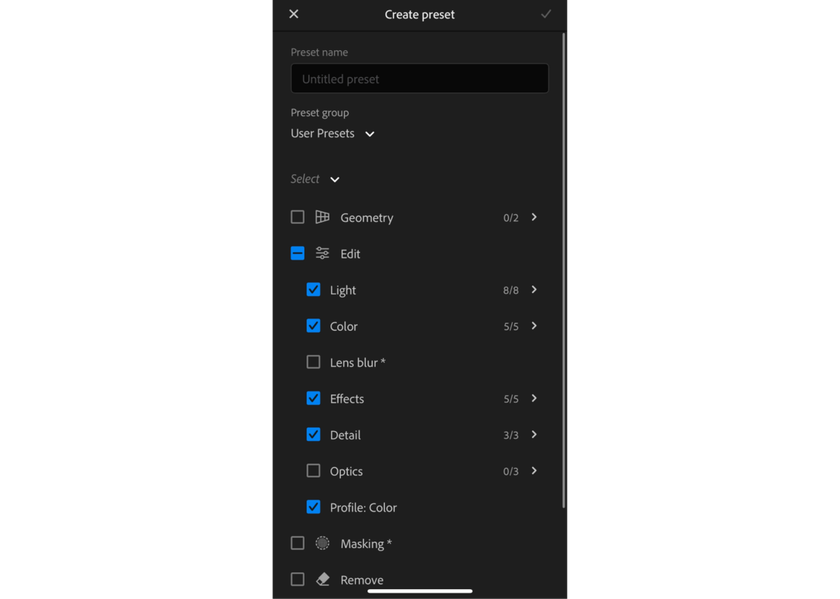Screen dimensions: 840x599
Task: Dismiss the dialog with the X icon
Action: coord(292,14)
